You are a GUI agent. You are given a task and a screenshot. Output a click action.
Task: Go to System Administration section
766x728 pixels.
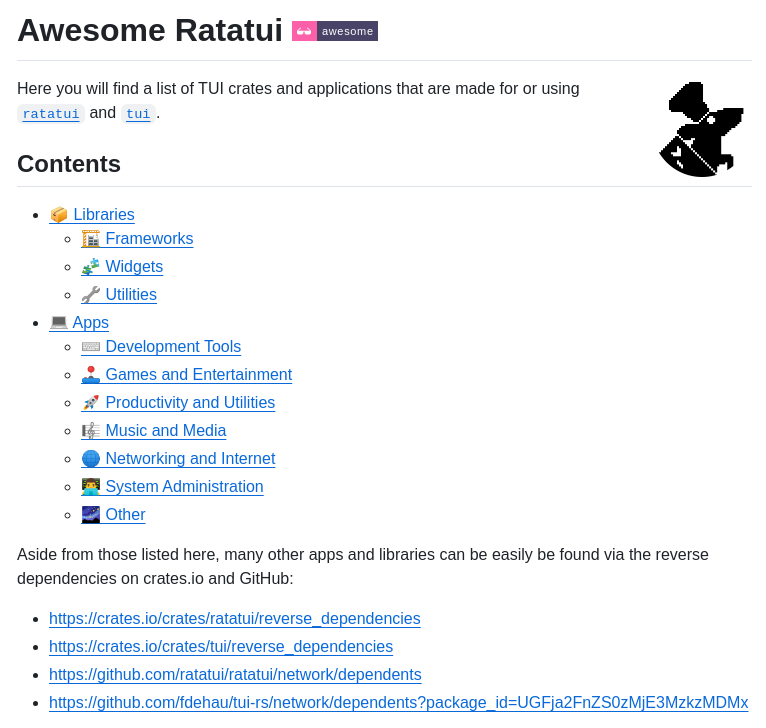(x=184, y=487)
